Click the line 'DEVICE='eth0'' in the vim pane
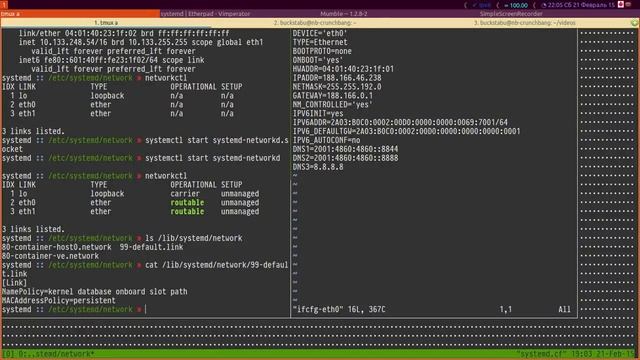Viewport: 640px width, 360px height. (320, 33)
